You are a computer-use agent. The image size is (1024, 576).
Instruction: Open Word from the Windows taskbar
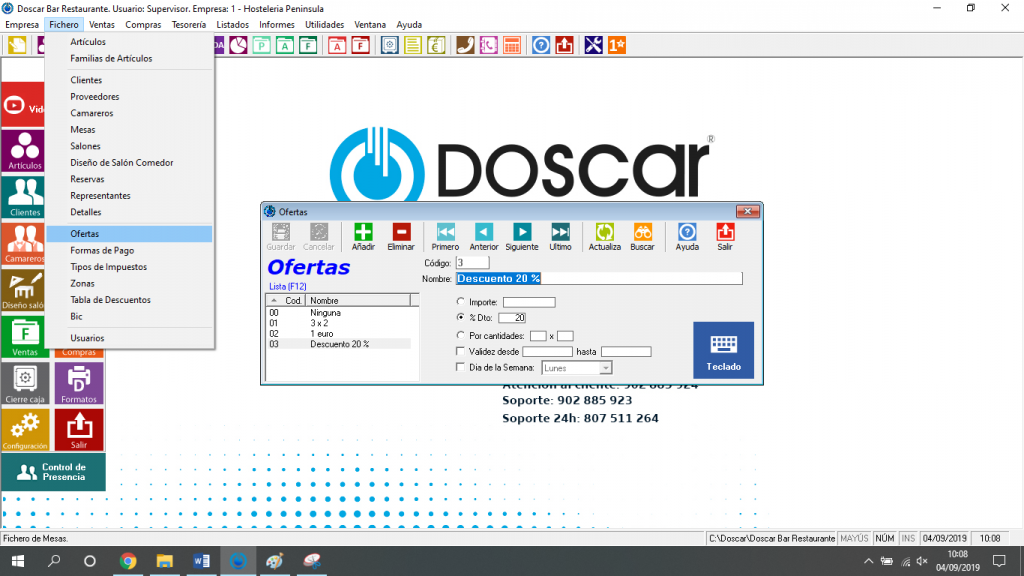[201, 561]
